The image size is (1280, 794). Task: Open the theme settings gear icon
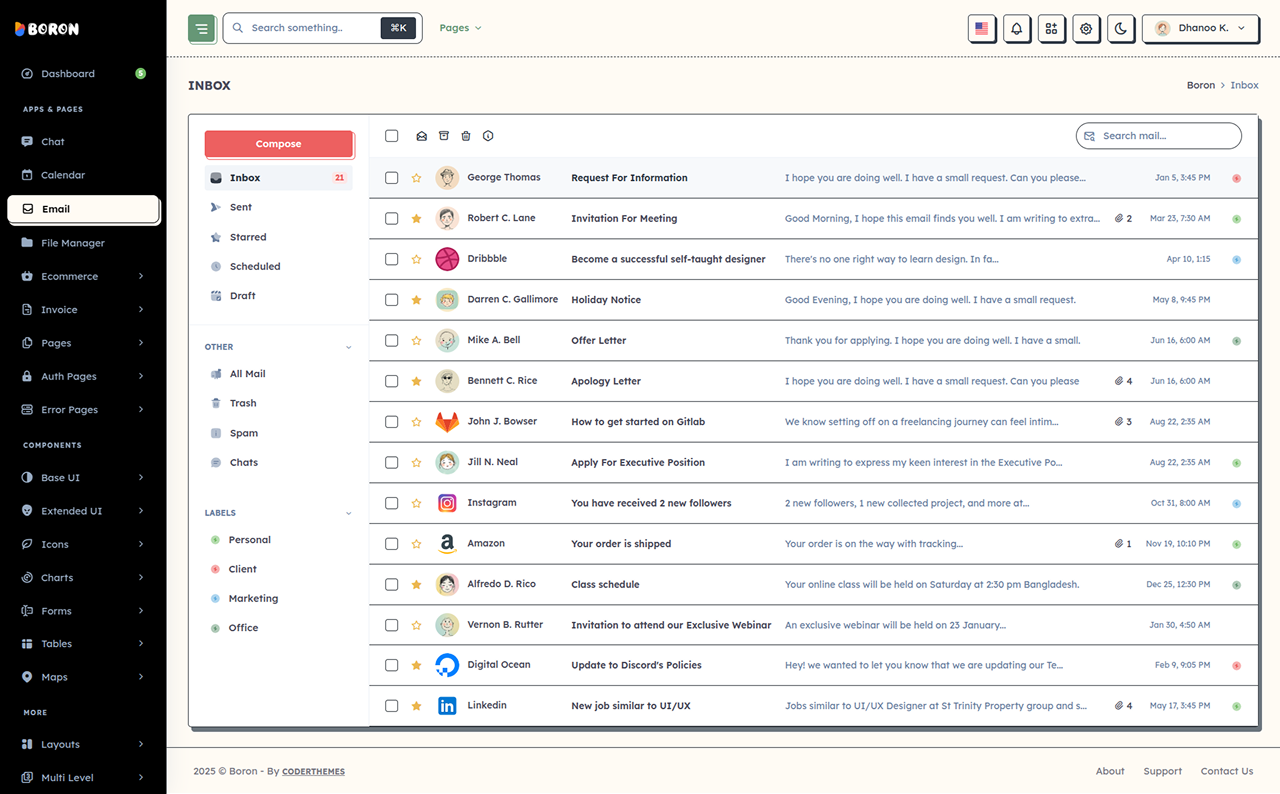pyautogui.click(x=1086, y=28)
